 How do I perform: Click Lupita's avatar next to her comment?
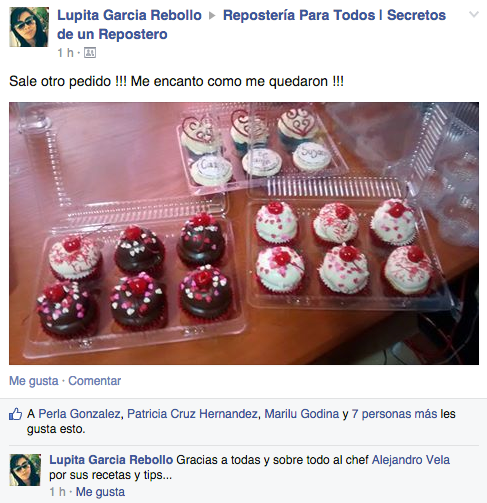pos(25,470)
